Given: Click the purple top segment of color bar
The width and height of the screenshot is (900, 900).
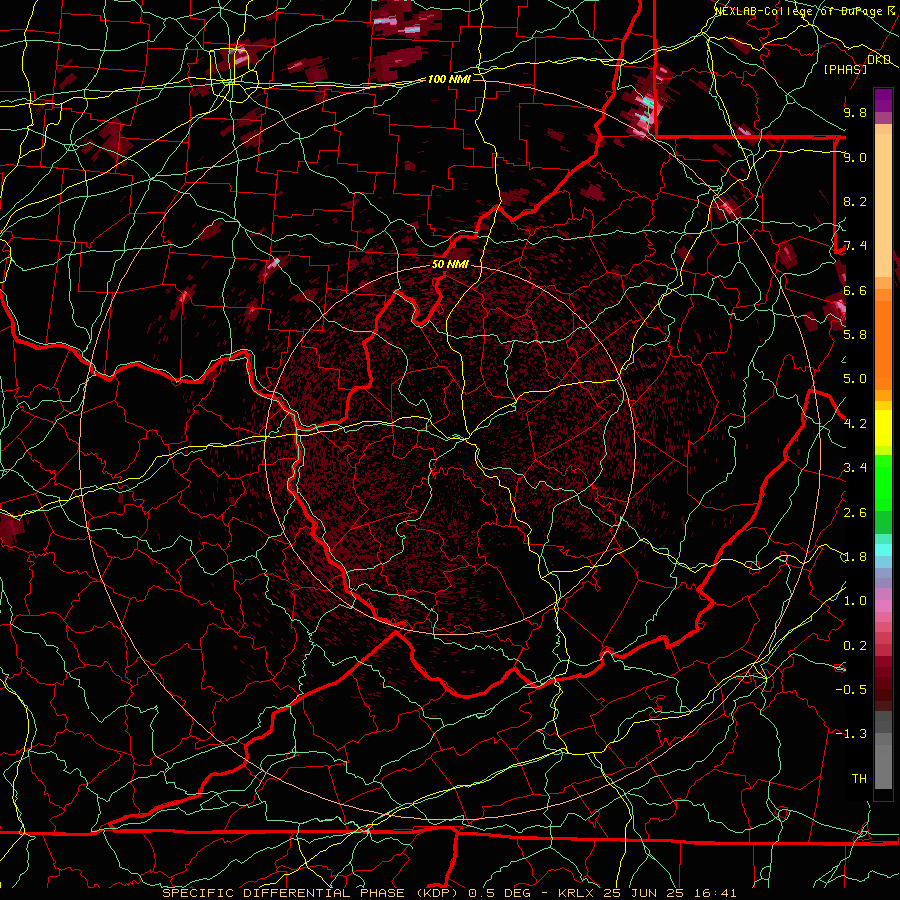Looking at the screenshot, I should click(883, 100).
